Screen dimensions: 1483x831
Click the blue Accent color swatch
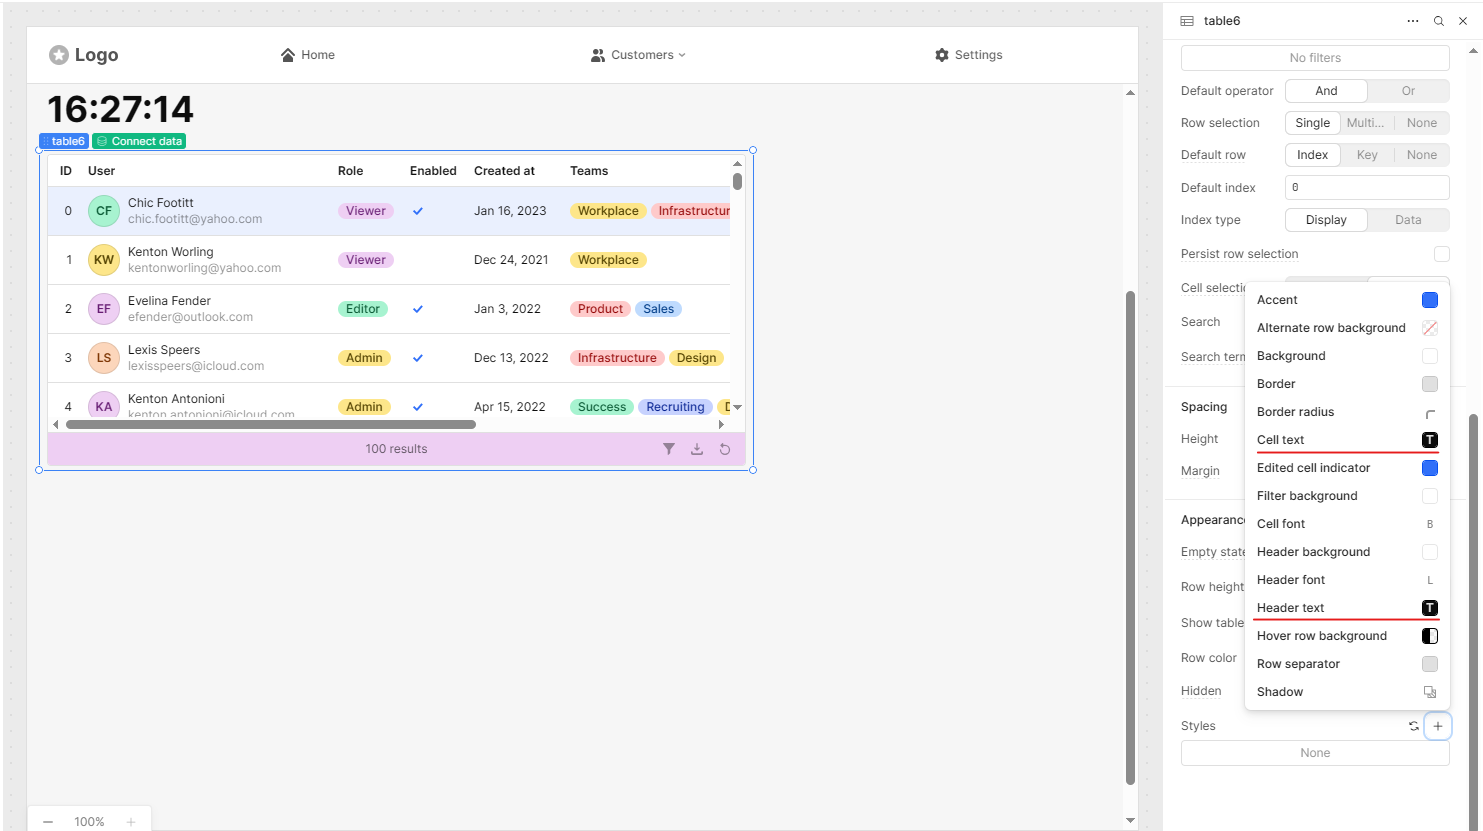click(1430, 300)
